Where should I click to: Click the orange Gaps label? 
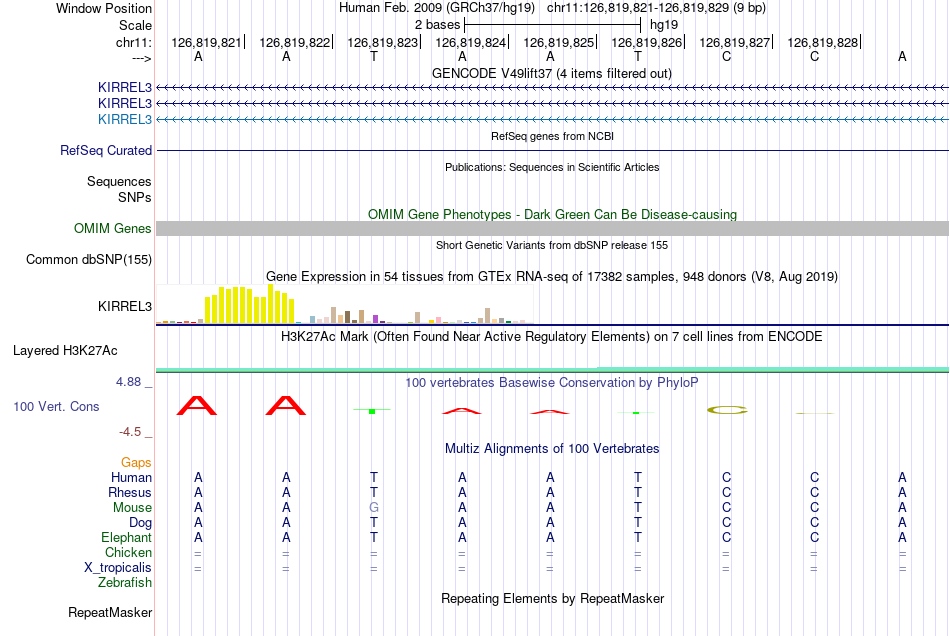pos(136,463)
